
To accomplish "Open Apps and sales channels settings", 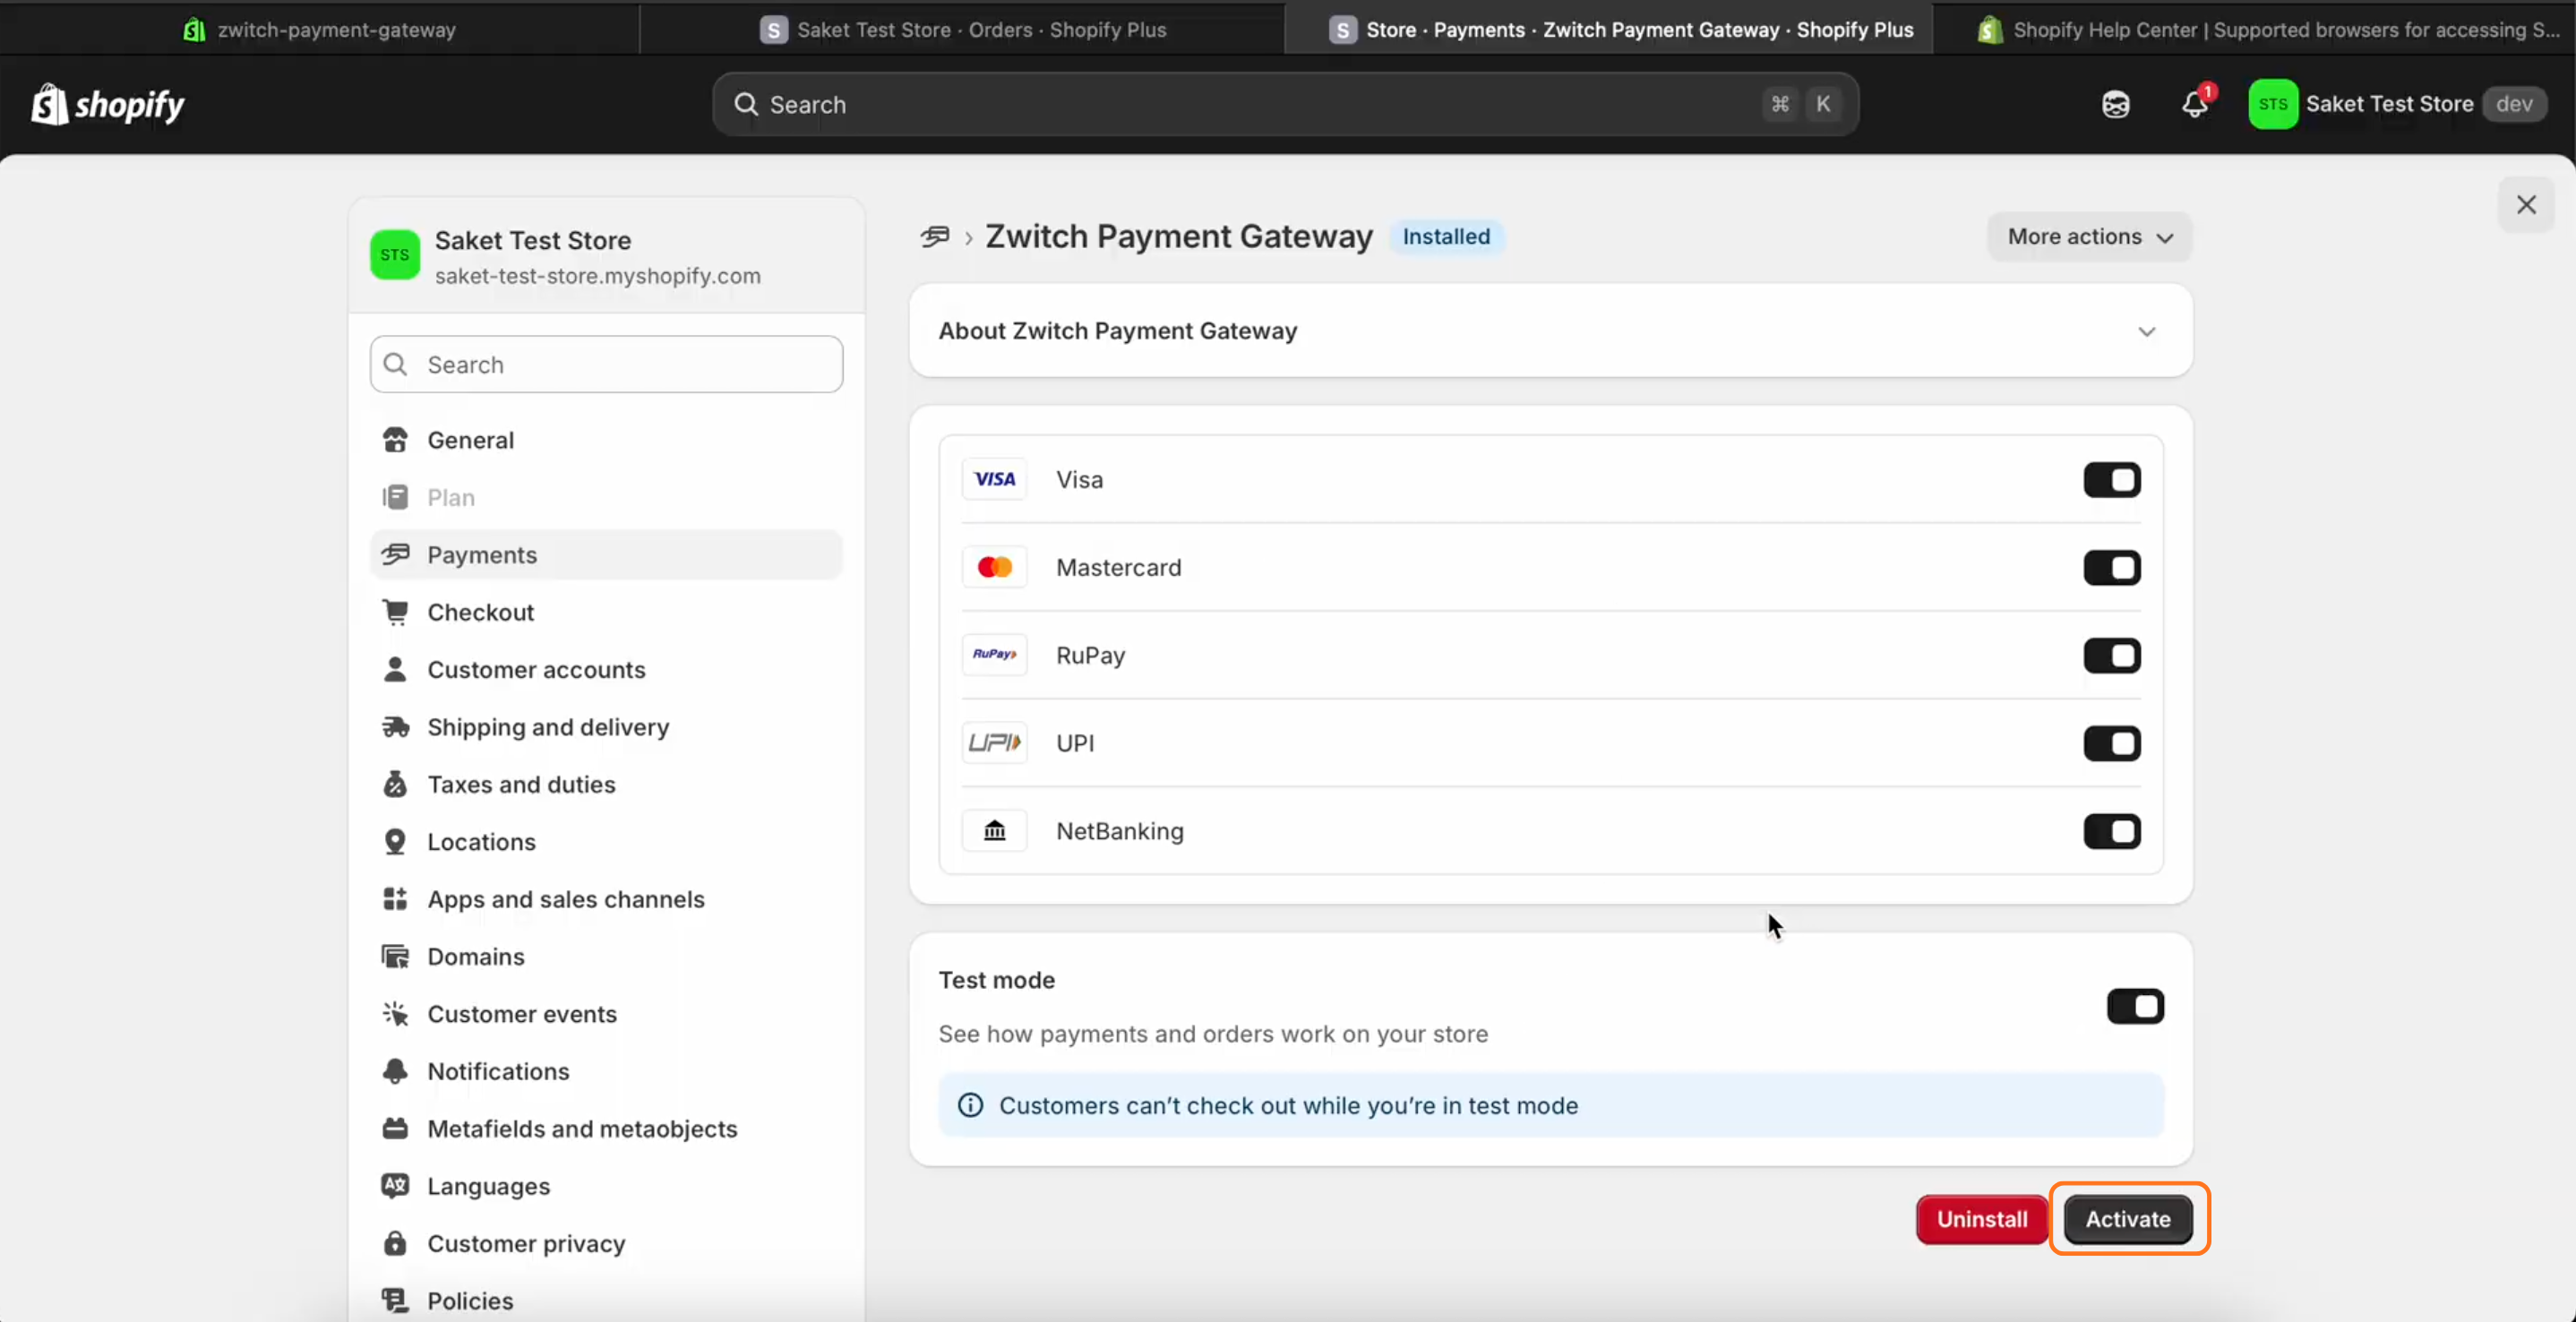I will pyautogui.click(x=565, y=899).
